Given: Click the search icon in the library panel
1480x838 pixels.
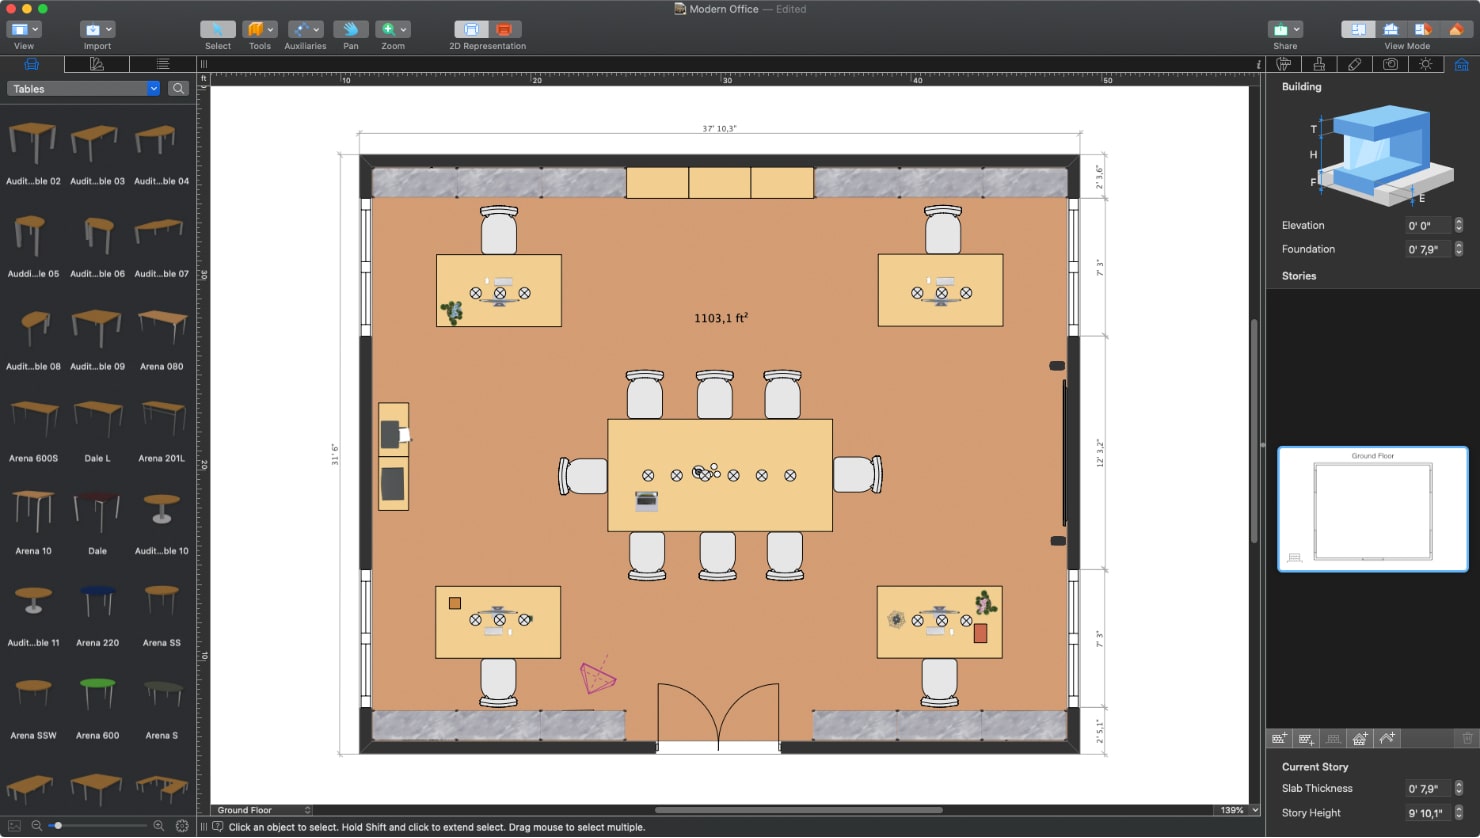Looking at the screenshot, I should [178, 88].
